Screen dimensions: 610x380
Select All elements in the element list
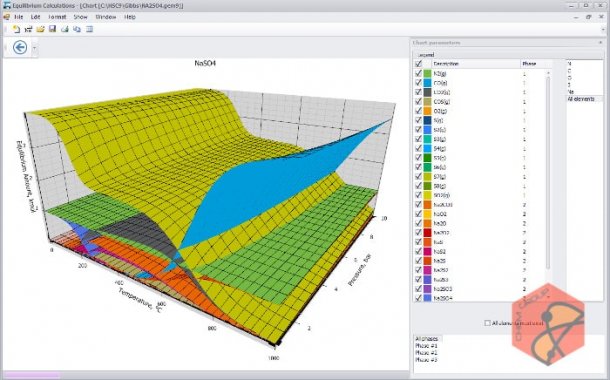pos(581,99)
